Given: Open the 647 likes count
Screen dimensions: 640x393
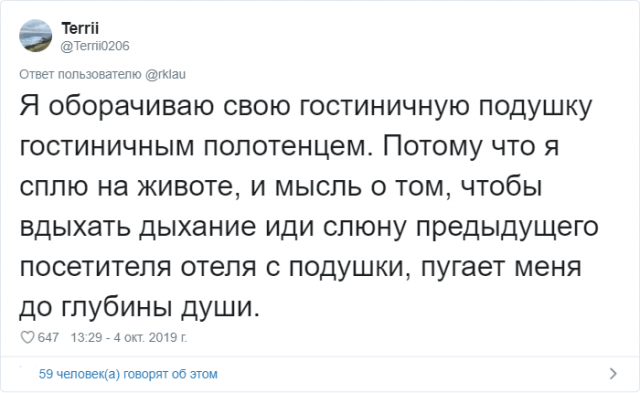Looking at the screenshot, I should tap(48, 337).
